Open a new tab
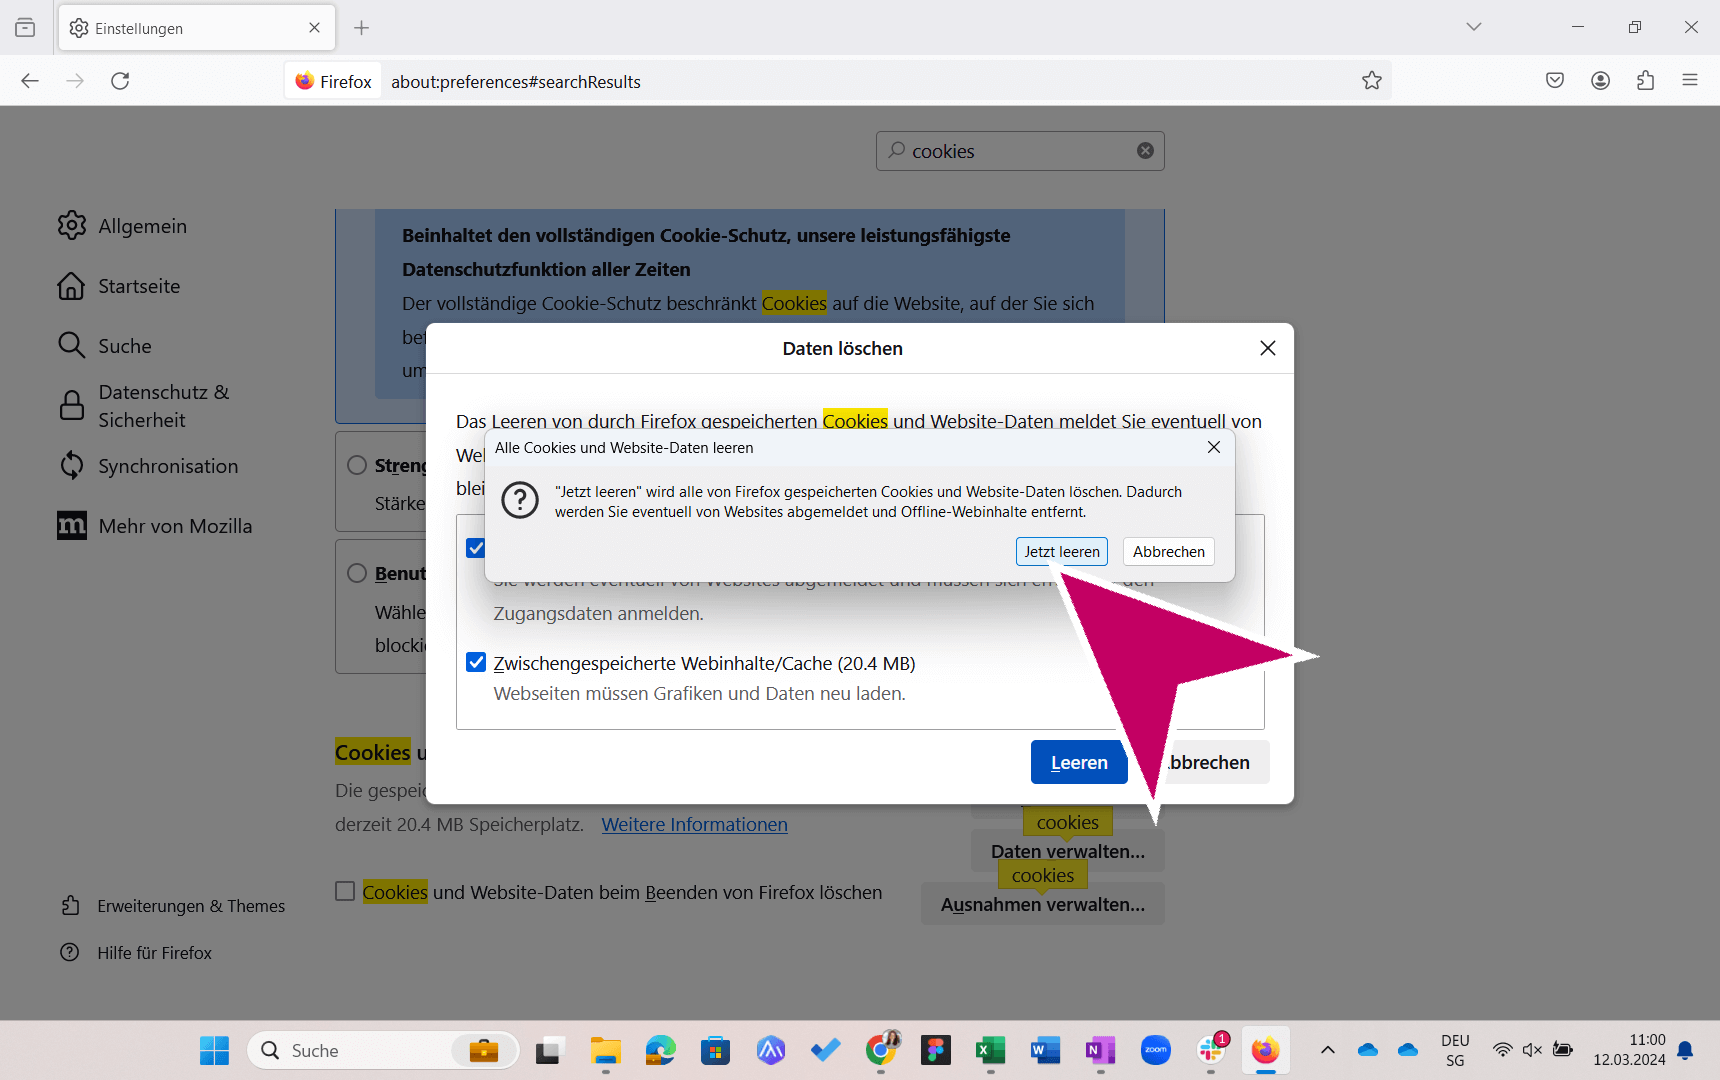This screenshot has width=1720, height=1080. pyautogui.click(x=362, y=28)
